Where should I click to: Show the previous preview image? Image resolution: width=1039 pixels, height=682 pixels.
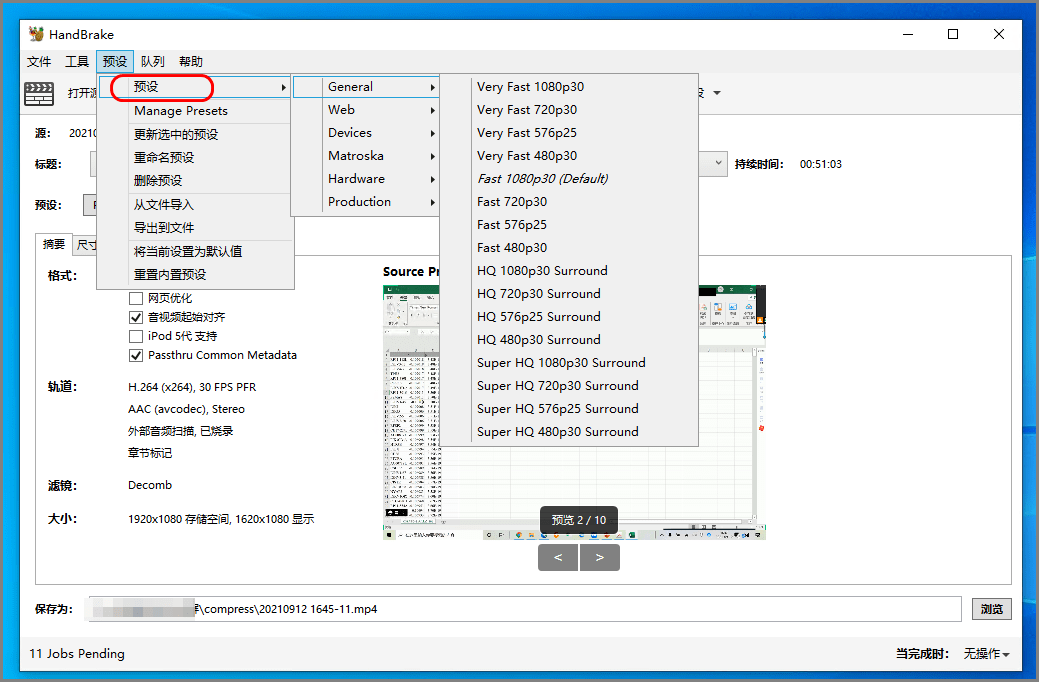click(558, 557)
